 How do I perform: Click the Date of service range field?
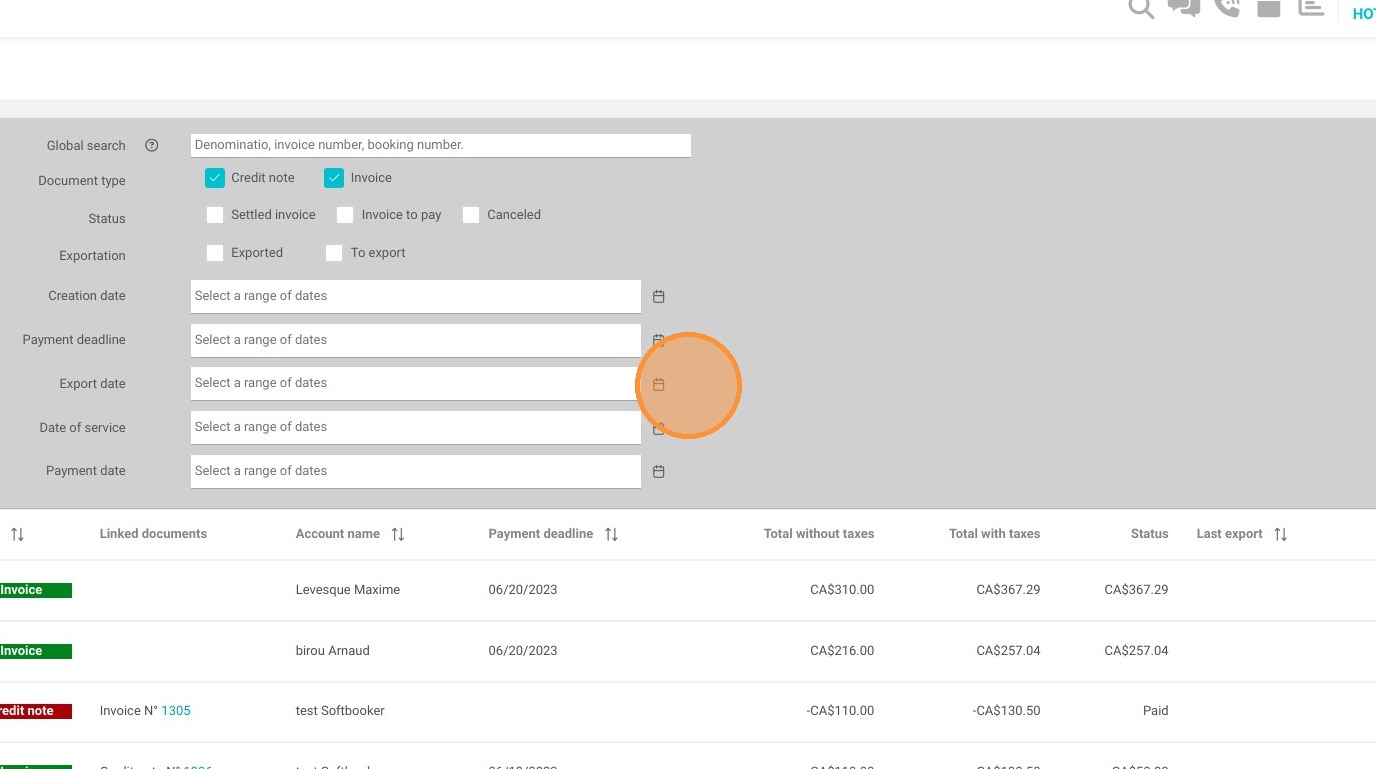click(416, 427)
